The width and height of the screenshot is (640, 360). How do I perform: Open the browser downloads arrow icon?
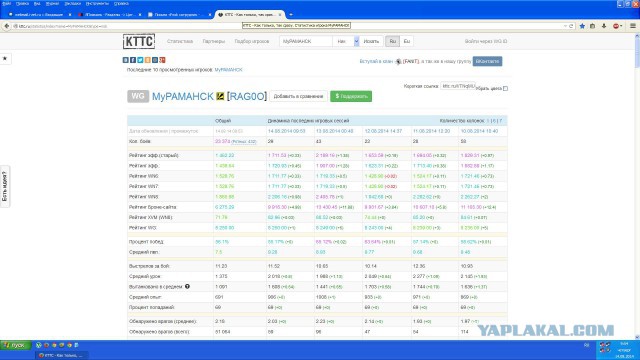(604, 26)
